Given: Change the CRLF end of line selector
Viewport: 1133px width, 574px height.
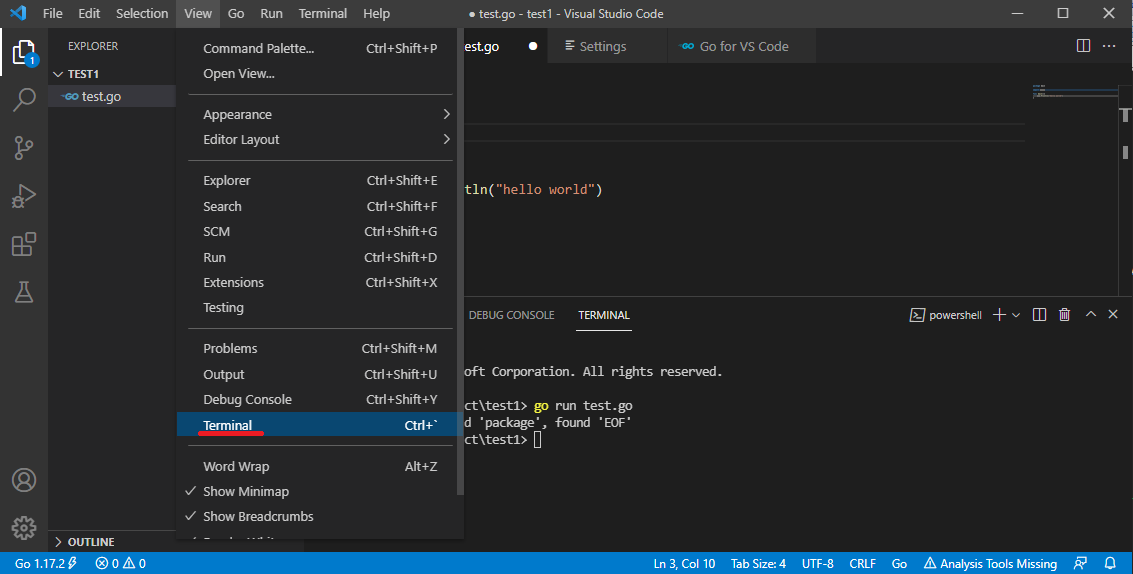Looking at the screenshot, I should pos(863,563).
